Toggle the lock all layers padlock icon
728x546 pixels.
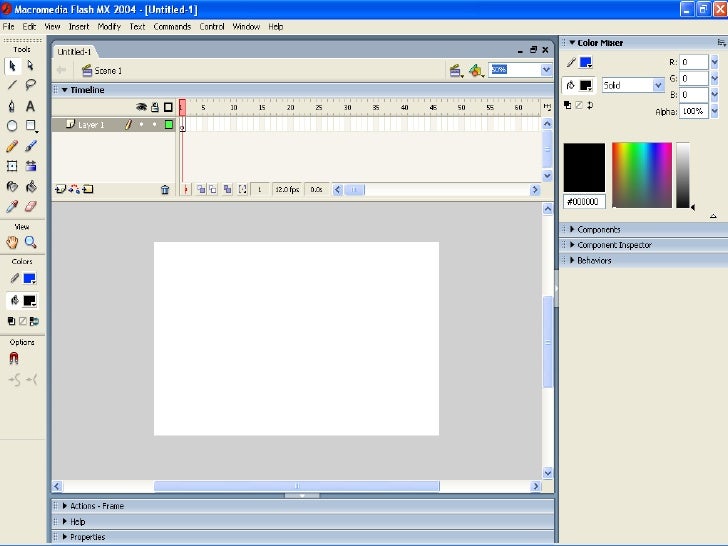154,107
